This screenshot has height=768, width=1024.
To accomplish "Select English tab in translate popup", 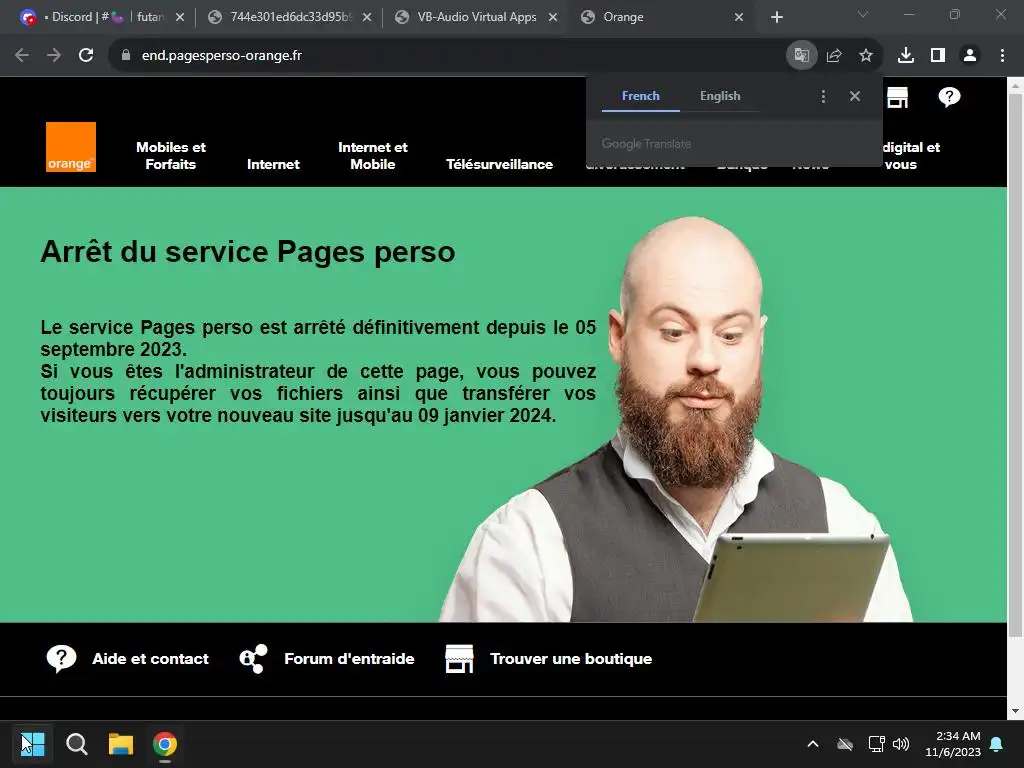I will click(720, 96).
